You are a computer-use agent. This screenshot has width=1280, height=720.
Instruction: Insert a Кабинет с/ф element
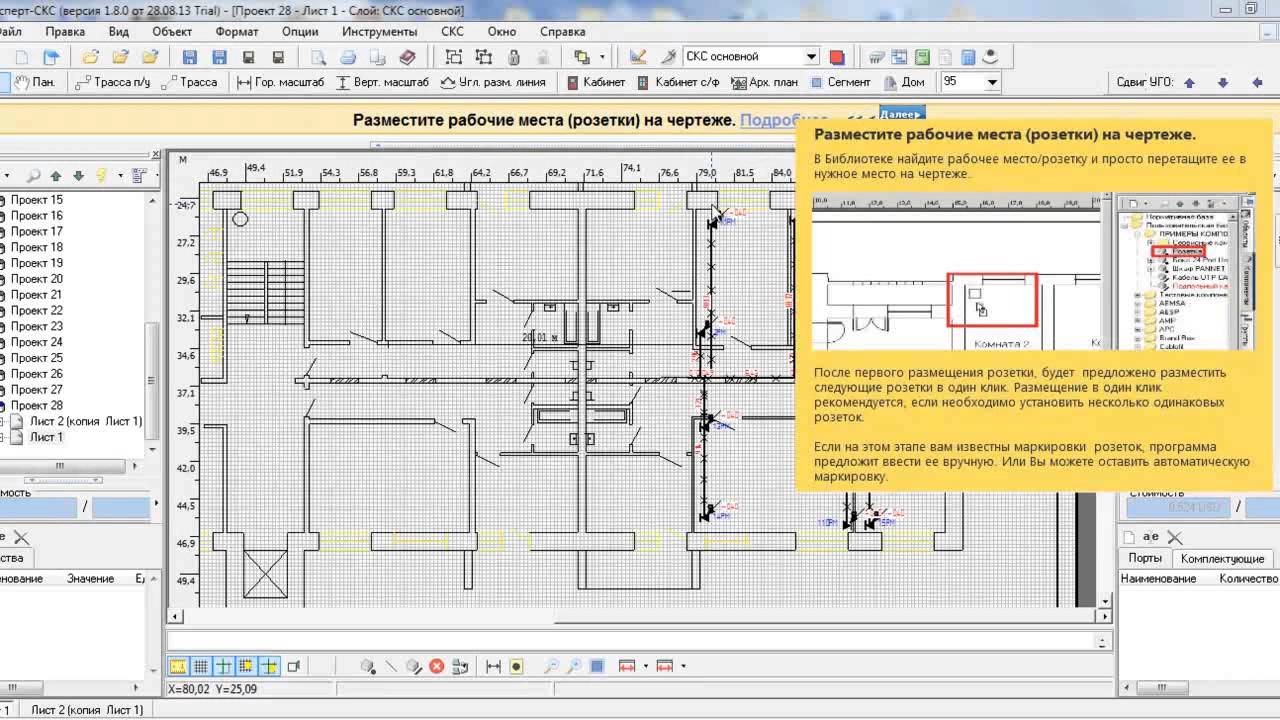(x=678, y=82)
